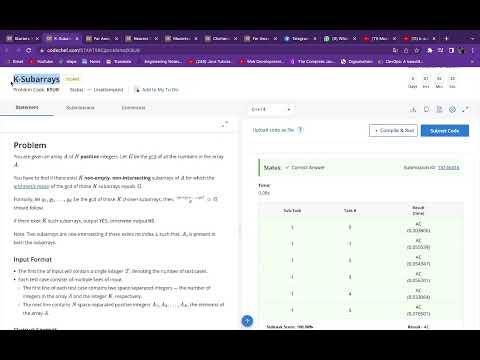Image resolution: width=480 pixels, height=360 pixels.
Task: Open the Java Tutorial bookmark
Action: (x=210, y=62)
